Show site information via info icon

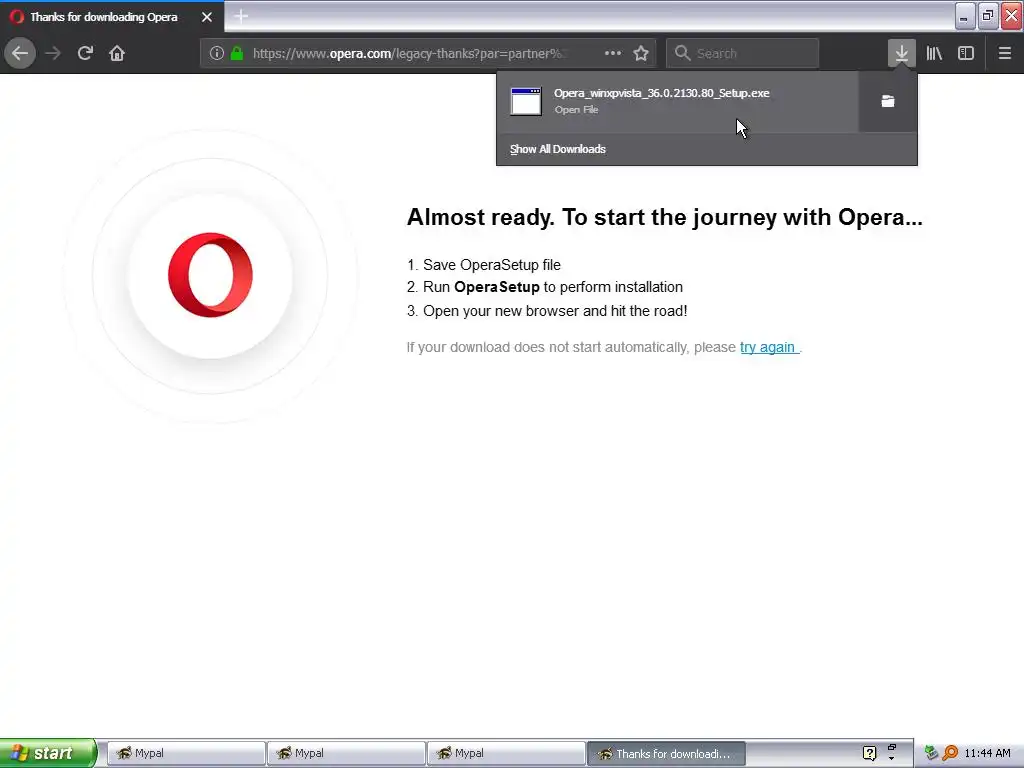coord(217,53)
